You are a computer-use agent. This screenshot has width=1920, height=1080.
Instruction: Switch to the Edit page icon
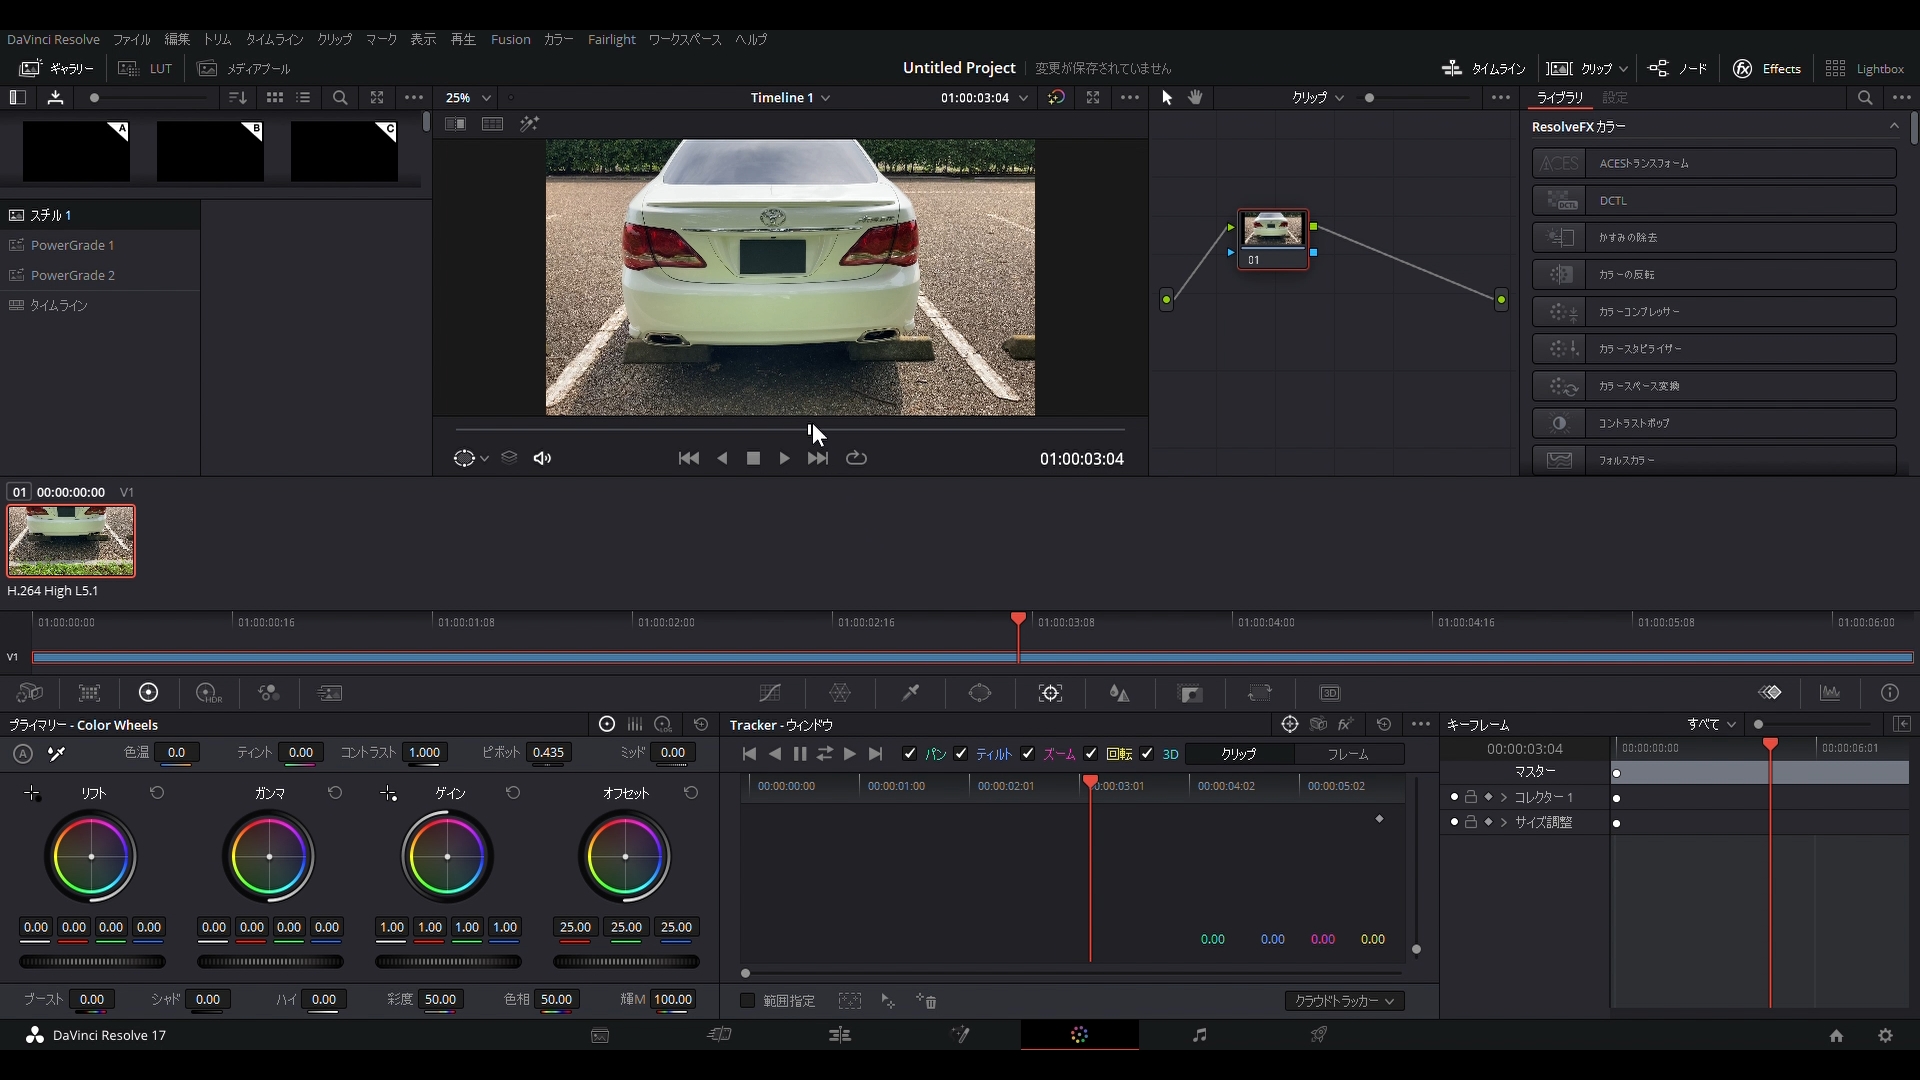tap(840, 1035)
